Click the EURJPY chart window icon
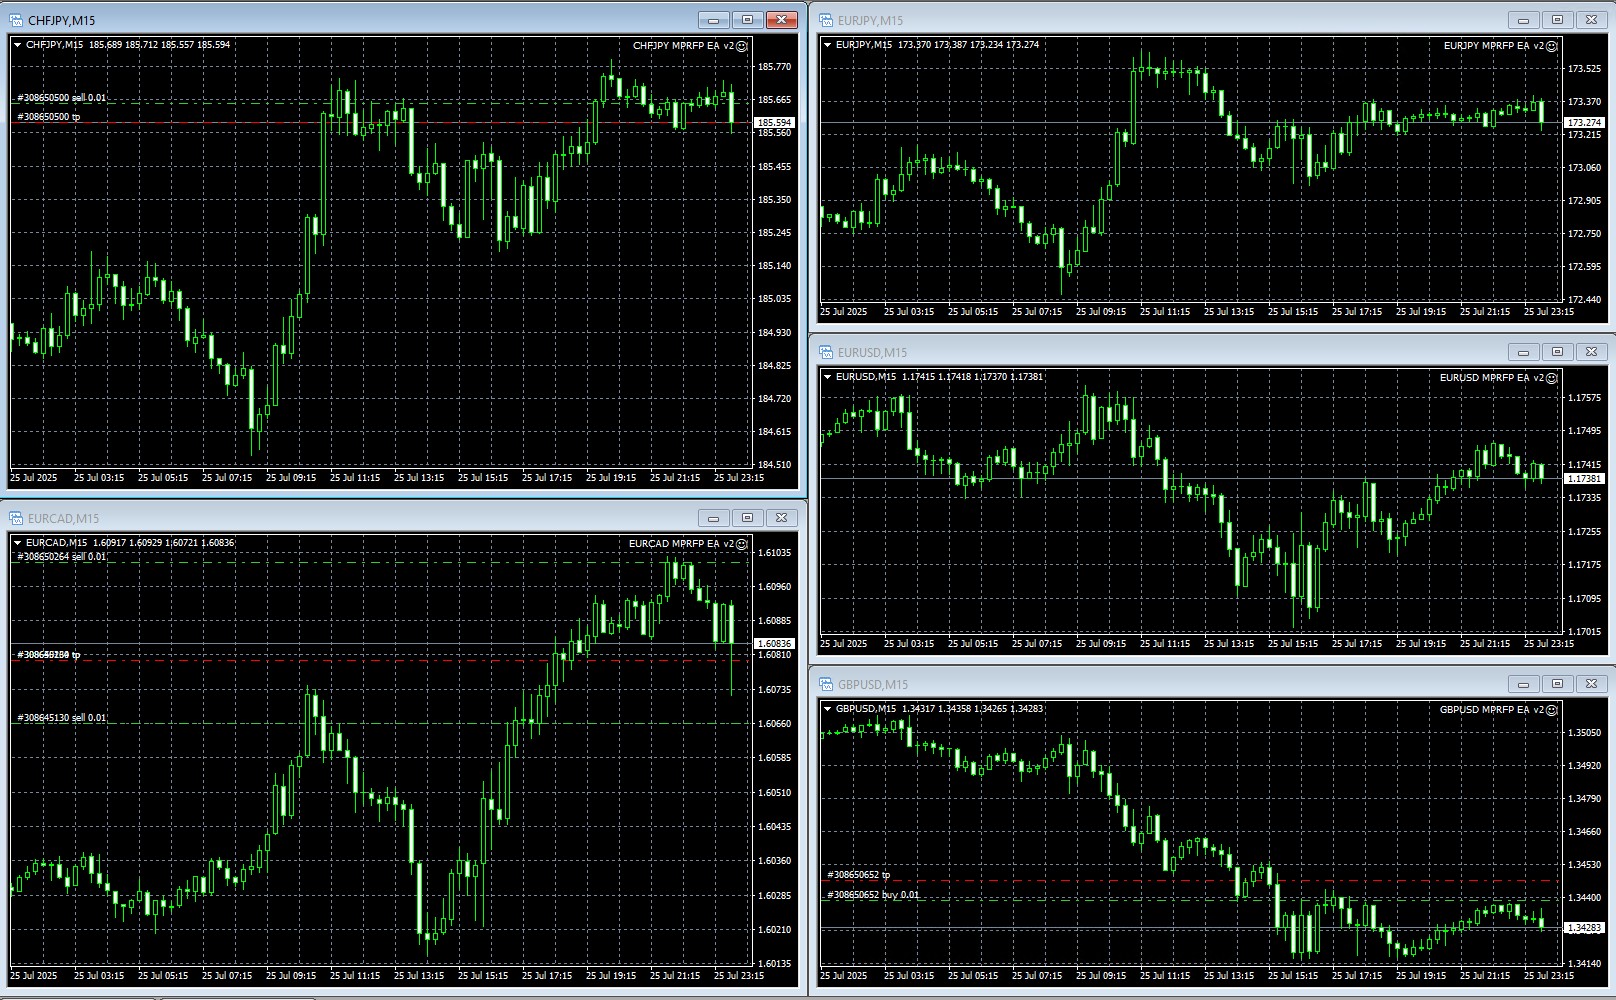 coord(826,20)
